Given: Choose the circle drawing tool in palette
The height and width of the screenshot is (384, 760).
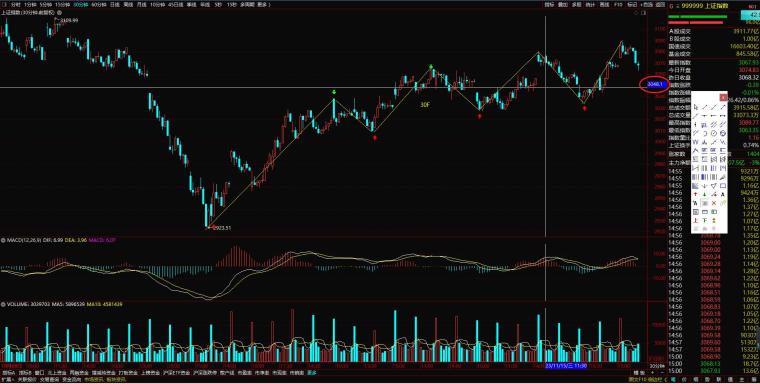Looking at the screenshot, I should click(713, 133).
